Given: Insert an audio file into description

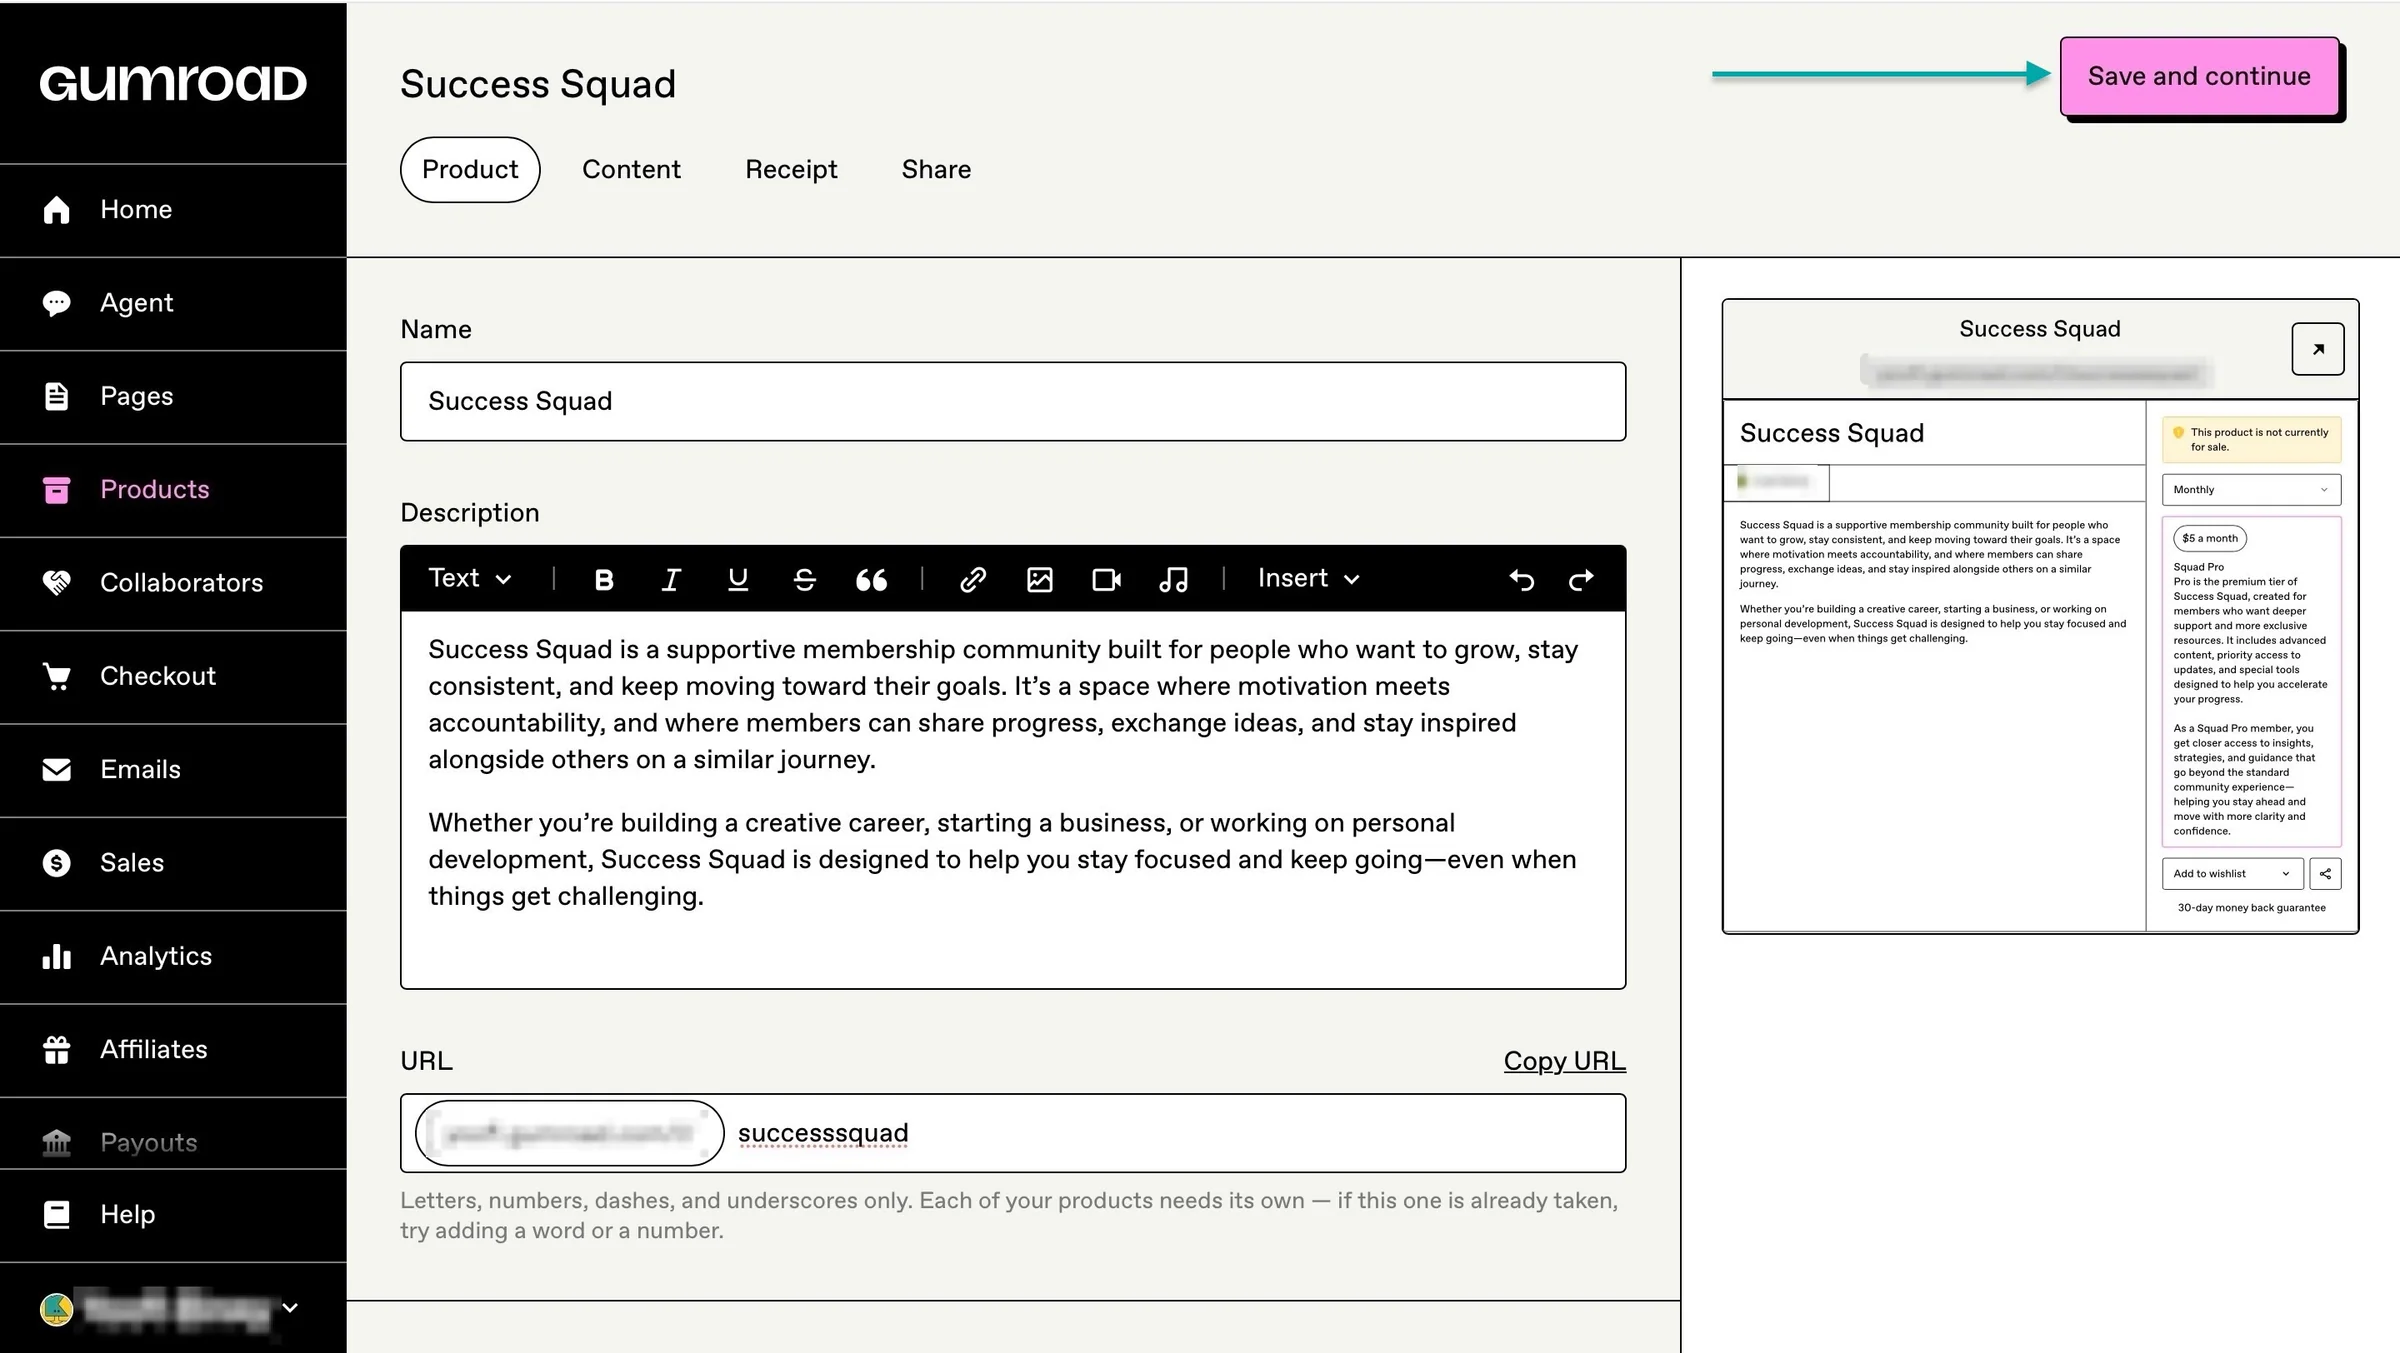Looking at the screenshot, I should (x=1173, y=579).
